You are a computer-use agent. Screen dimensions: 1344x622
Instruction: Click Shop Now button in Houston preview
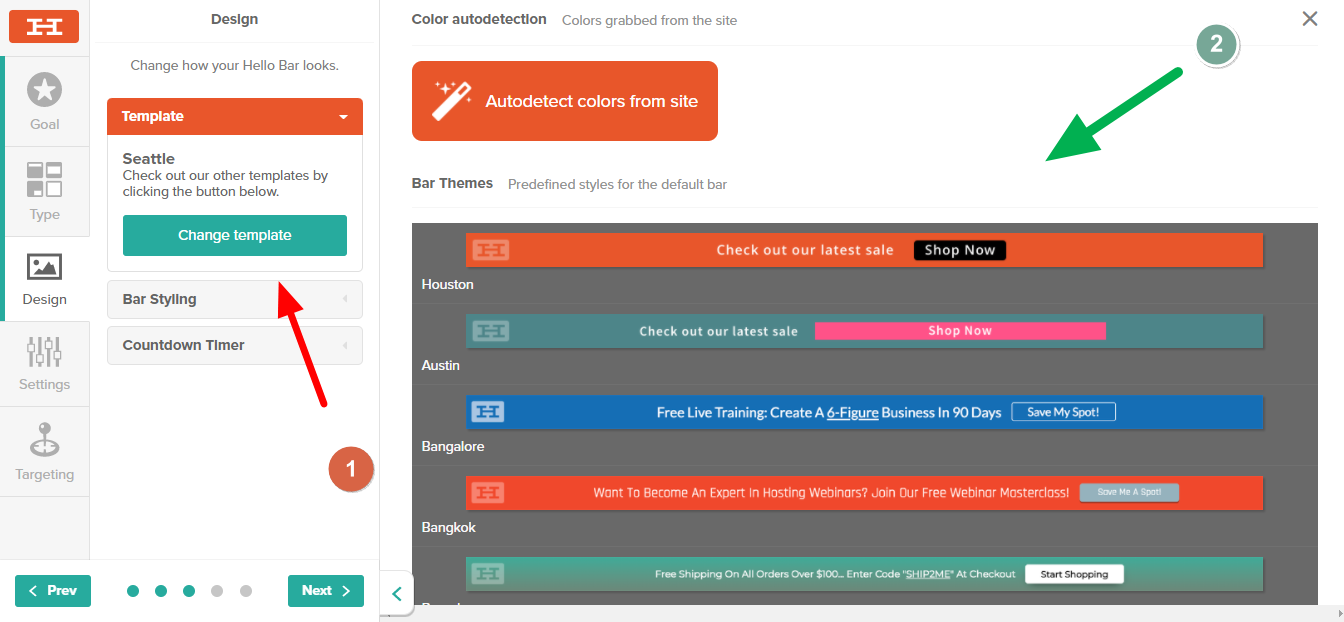click(x=960, y=250)
